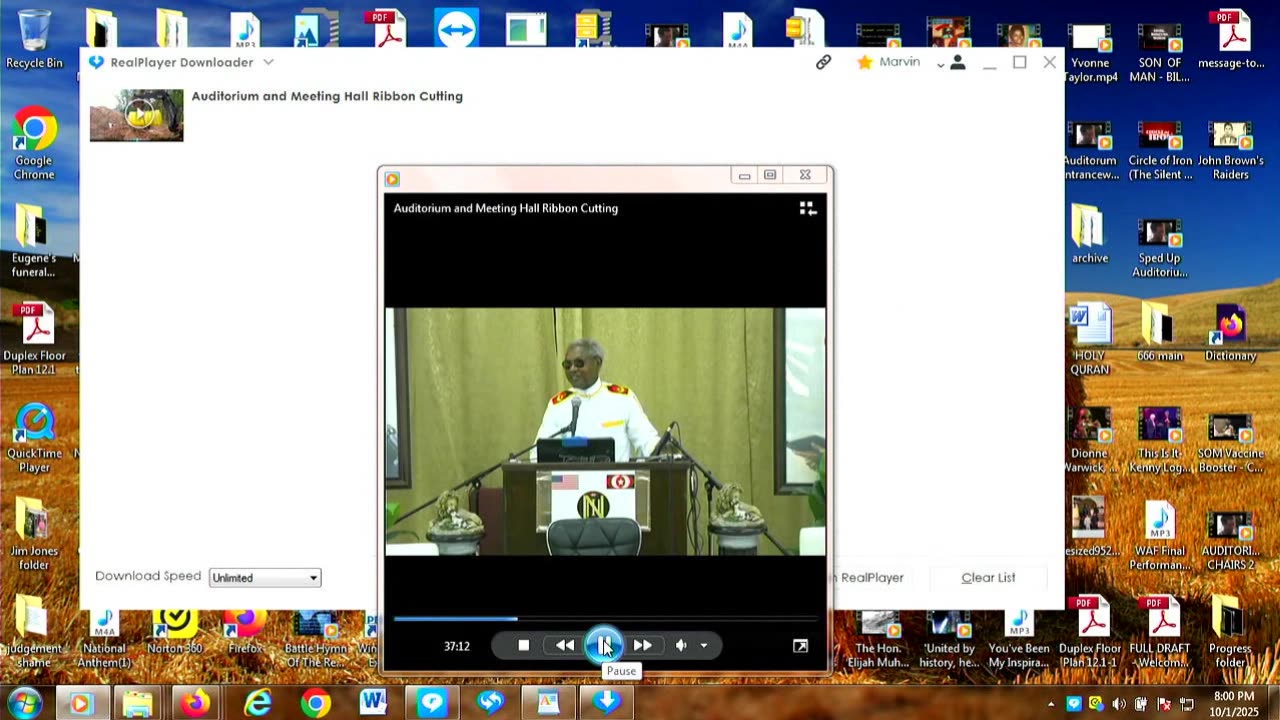Click the Marvin star account label
1280x720 pixels.
point(889,62)
